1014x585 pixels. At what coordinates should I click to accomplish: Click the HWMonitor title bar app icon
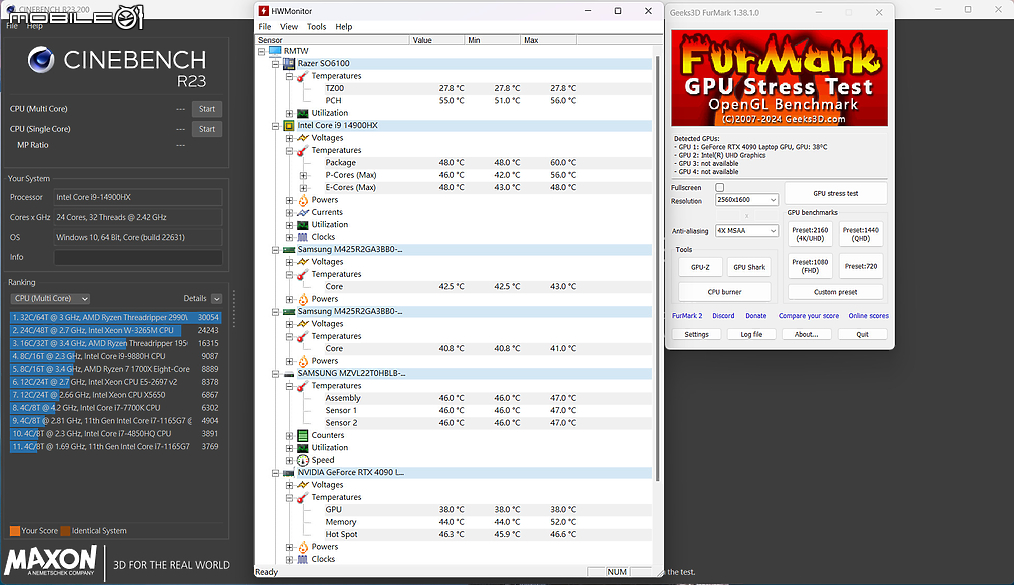[263, 11]
